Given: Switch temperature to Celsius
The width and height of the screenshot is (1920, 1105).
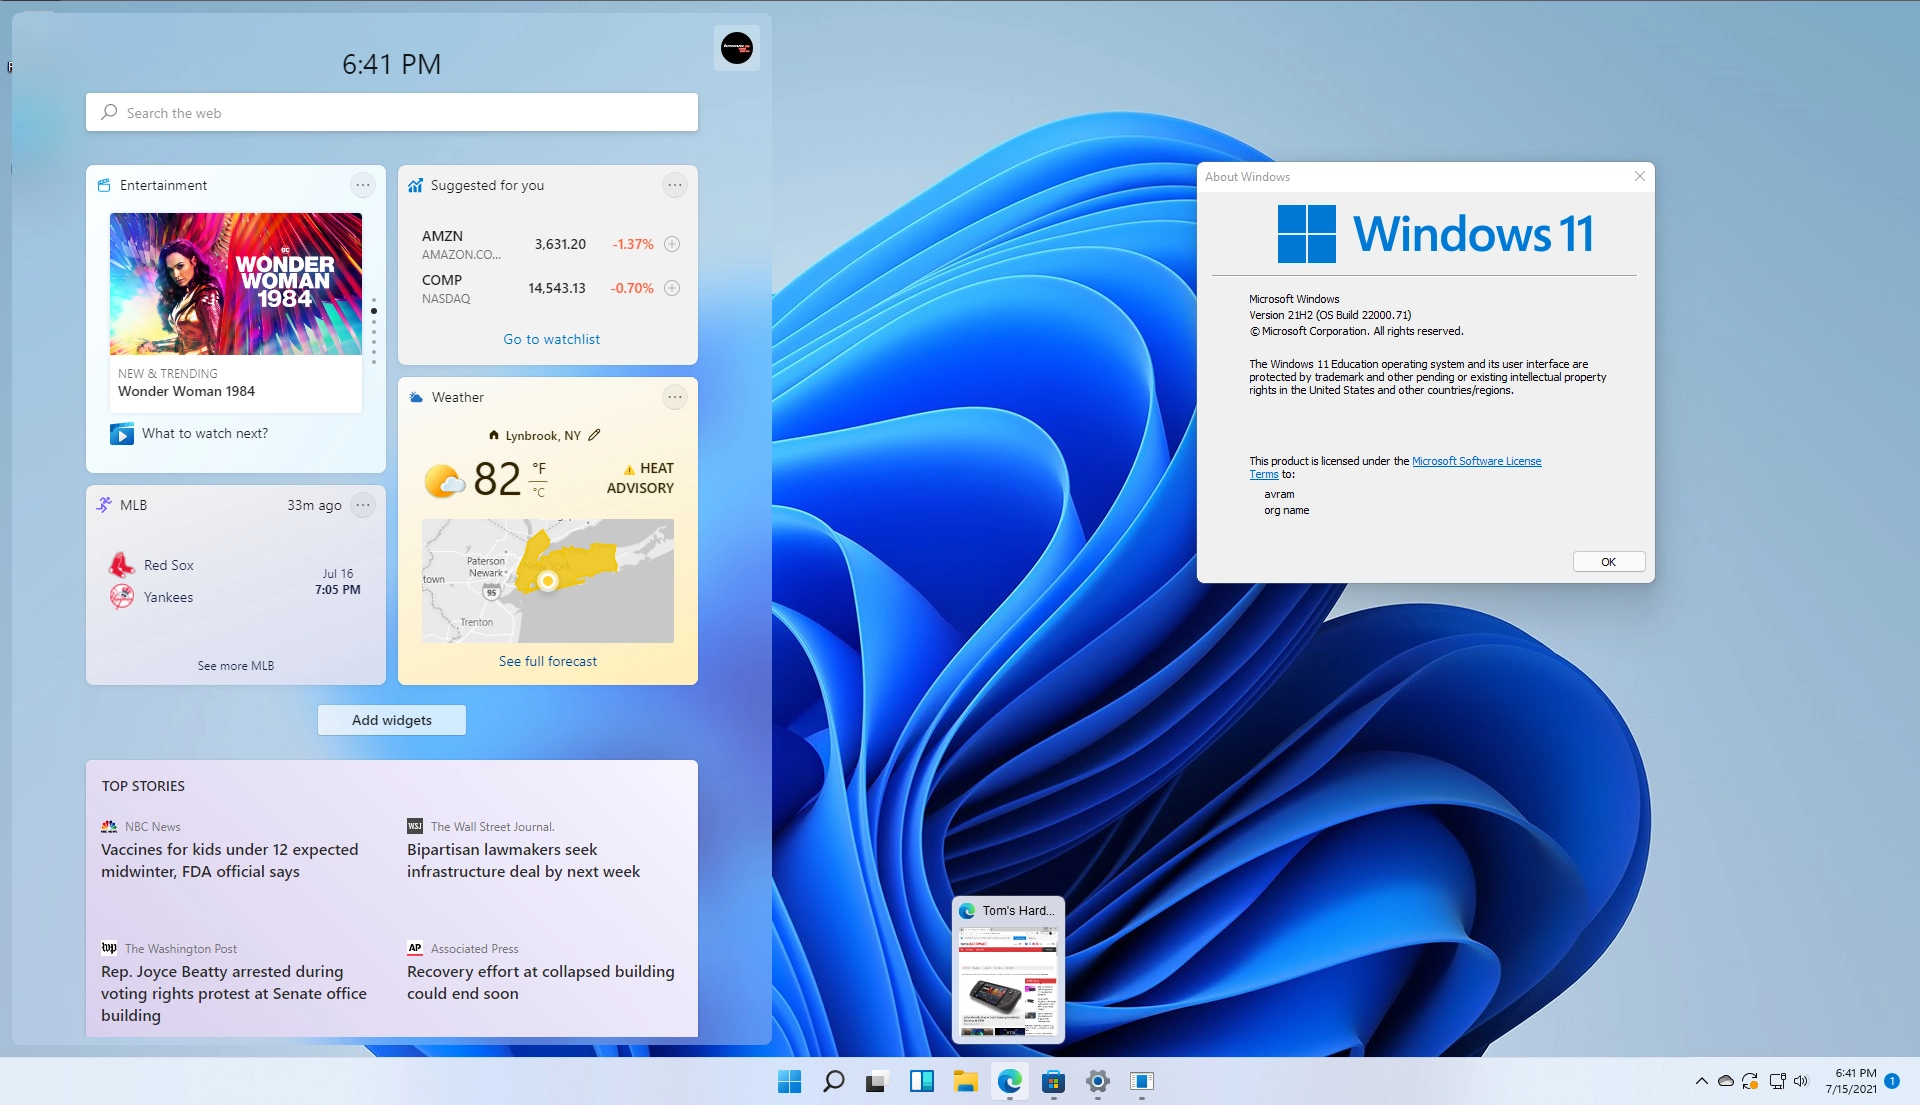Looking at the screenshot, I should 539,491.
